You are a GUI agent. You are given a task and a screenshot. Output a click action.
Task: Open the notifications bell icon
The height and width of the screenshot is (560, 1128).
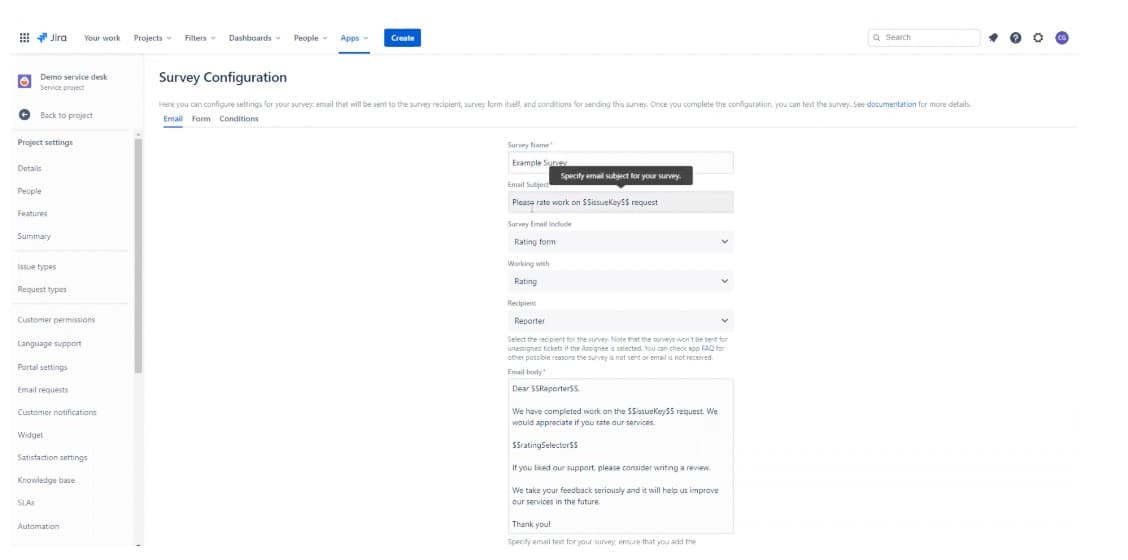(993, 38)
